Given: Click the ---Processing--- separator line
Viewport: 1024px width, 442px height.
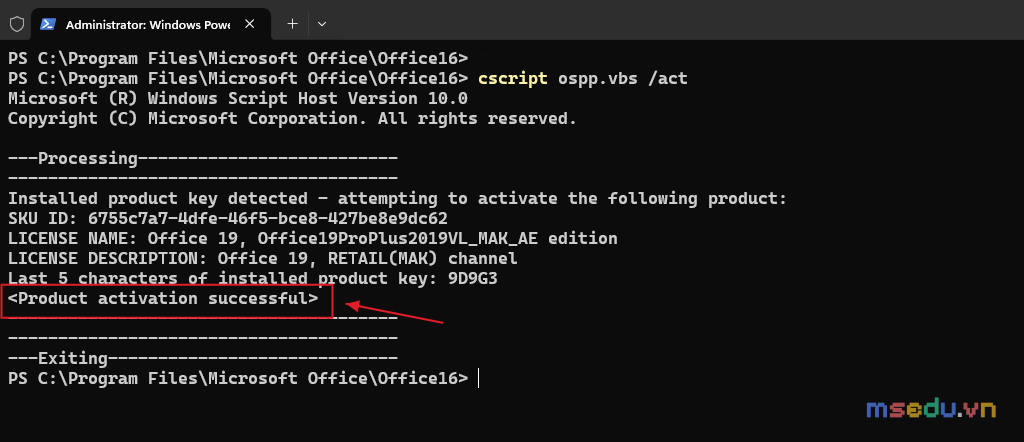Looking at the screenshot, I should 203,159.
